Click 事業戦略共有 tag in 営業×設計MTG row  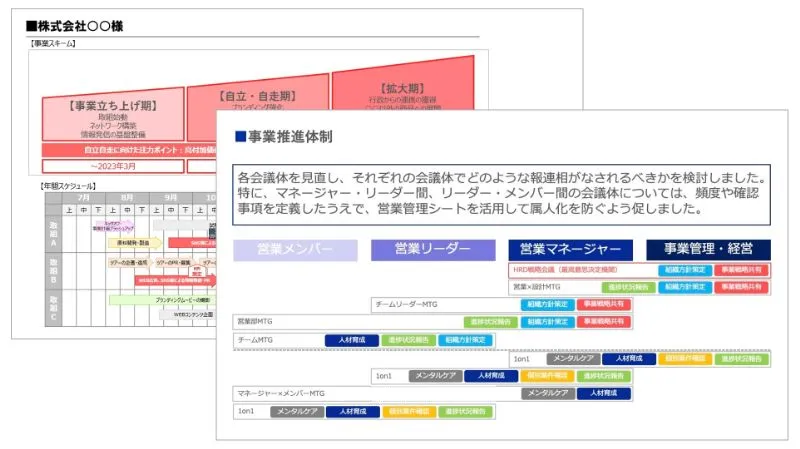pyautogui.click(x=741, y=287)
